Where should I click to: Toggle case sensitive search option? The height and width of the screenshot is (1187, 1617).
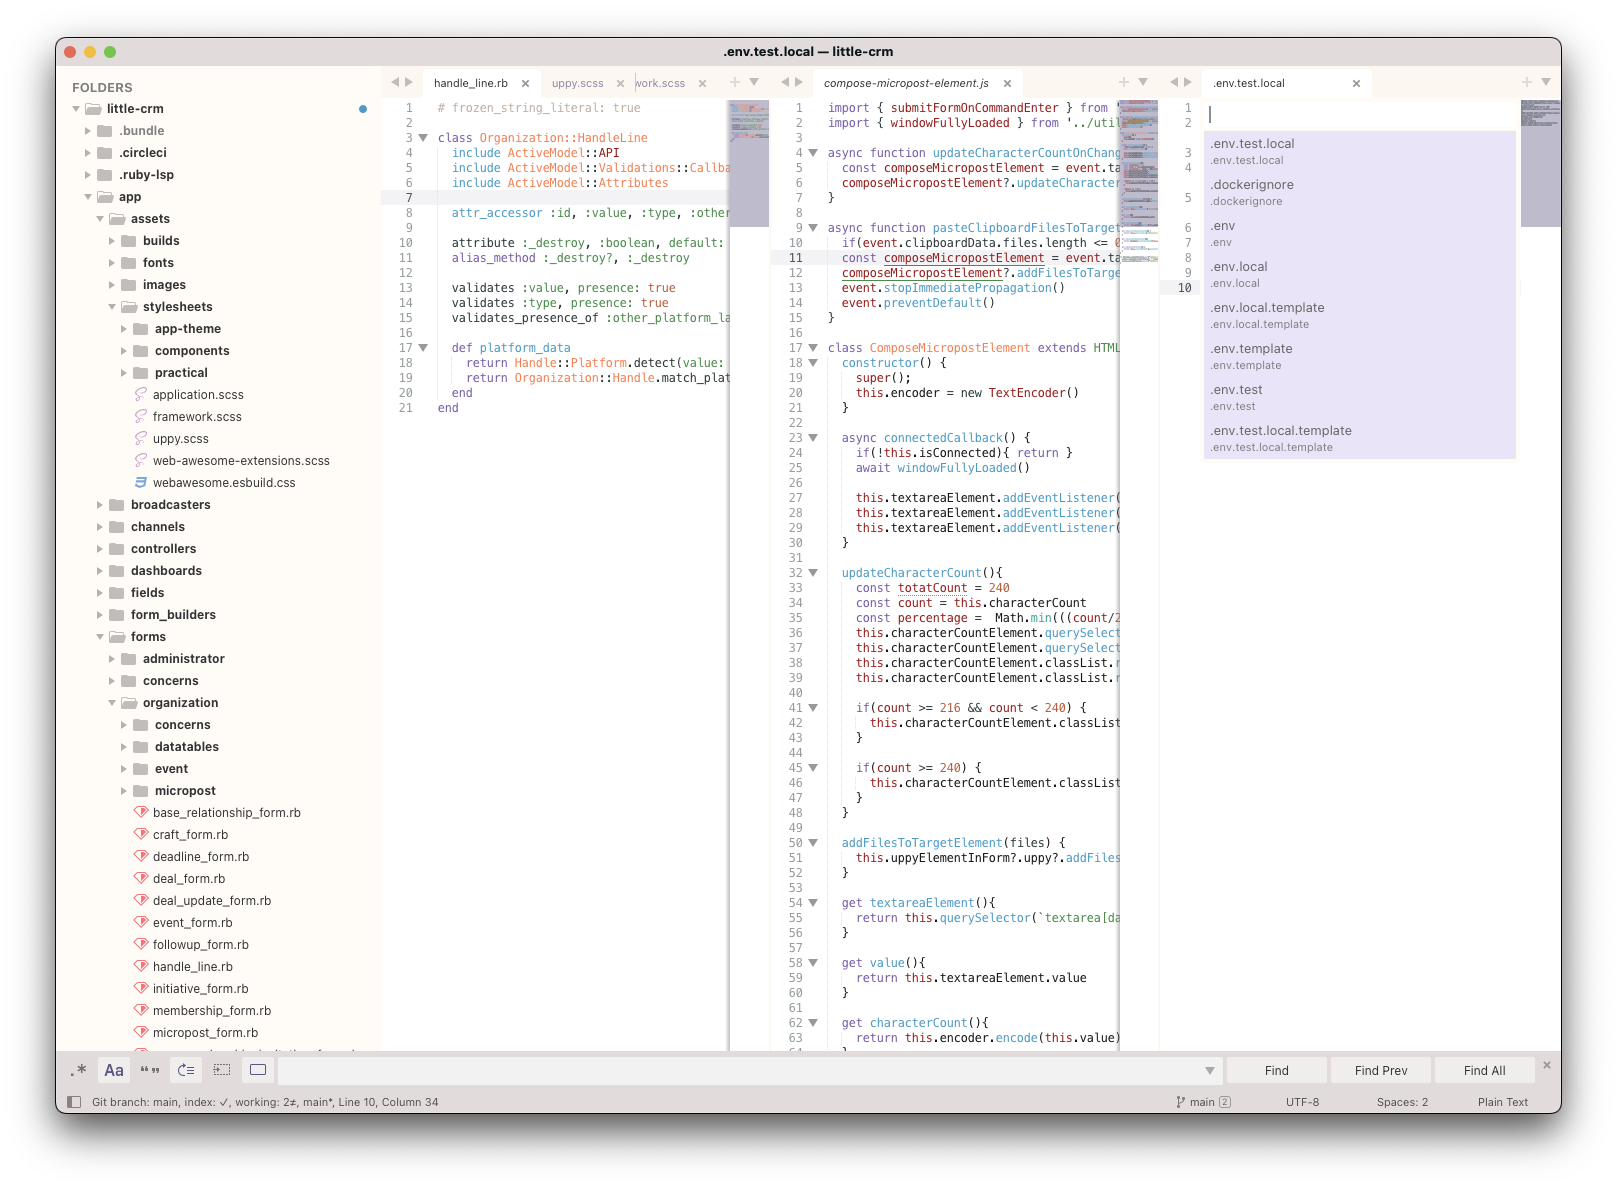[114, 1070]
